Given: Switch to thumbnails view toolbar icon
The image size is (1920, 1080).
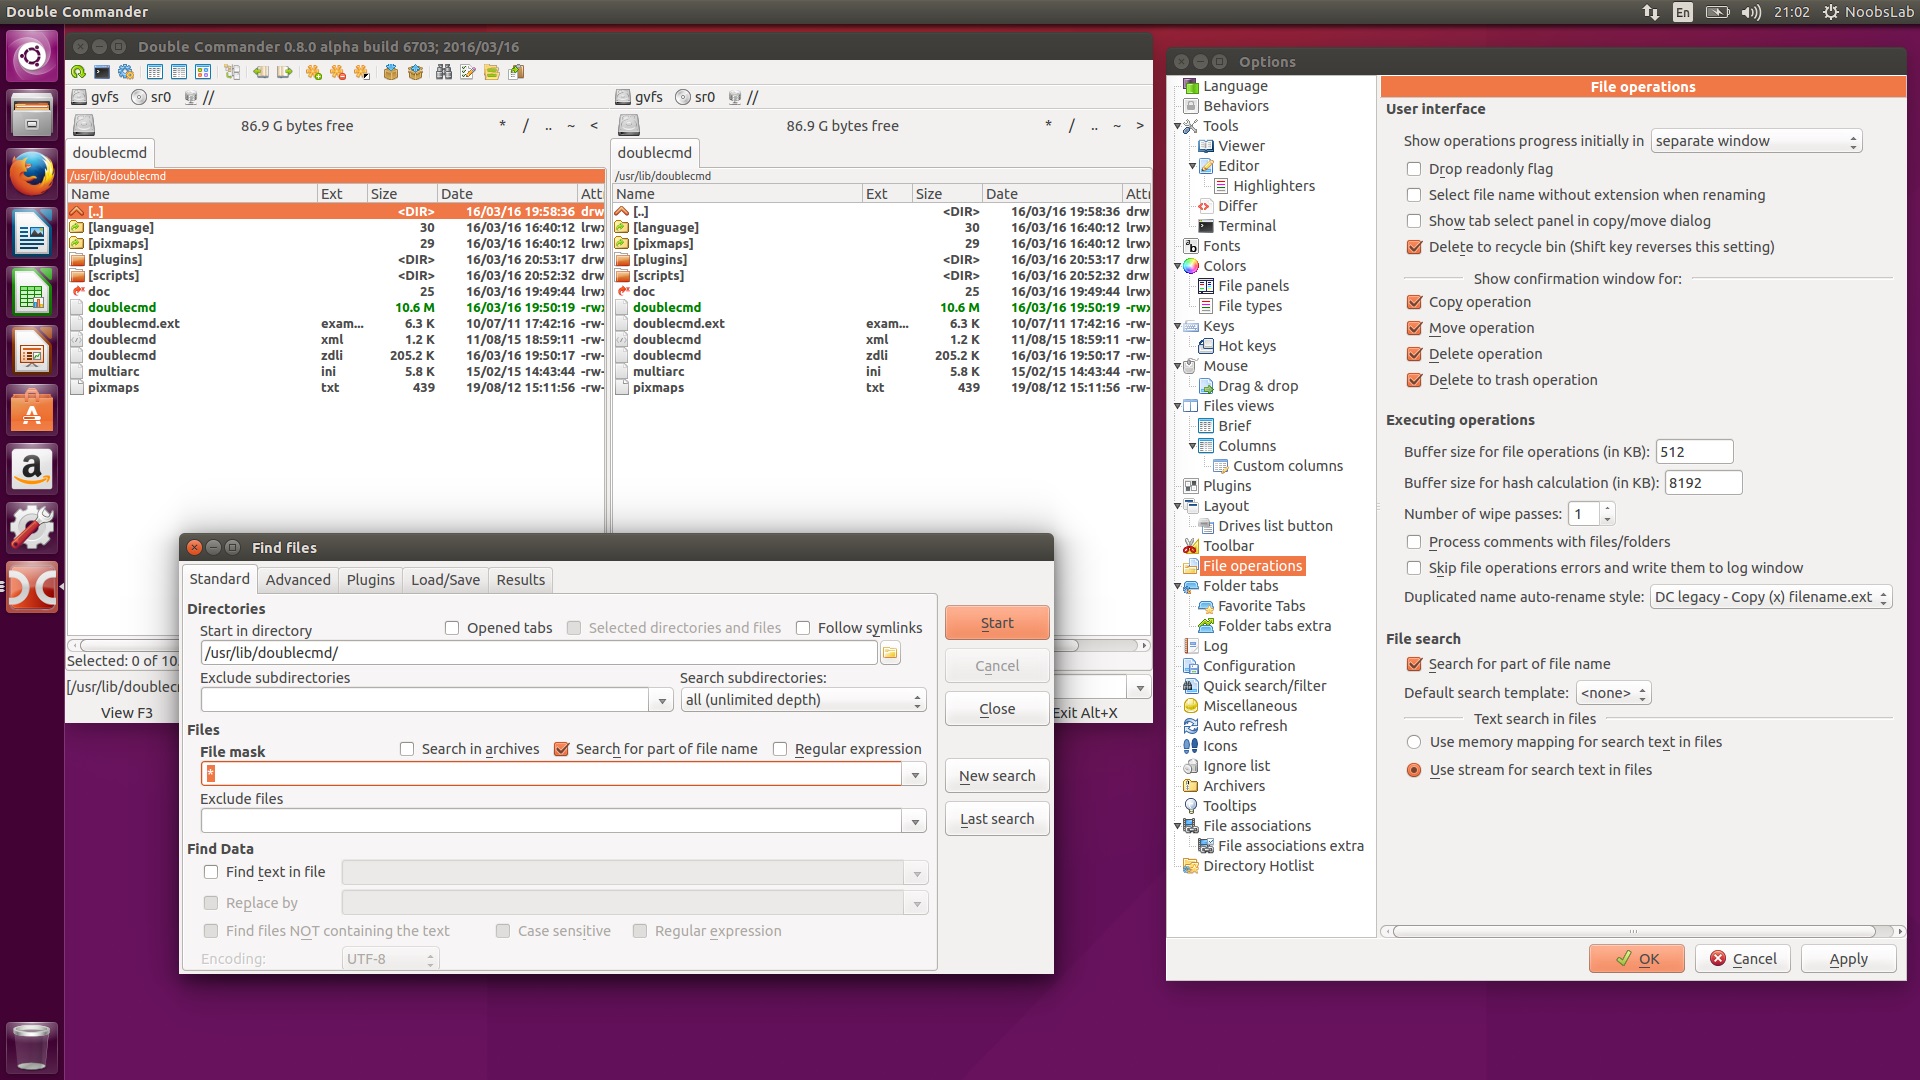Looking at the screenshot, I should point(203,72).
